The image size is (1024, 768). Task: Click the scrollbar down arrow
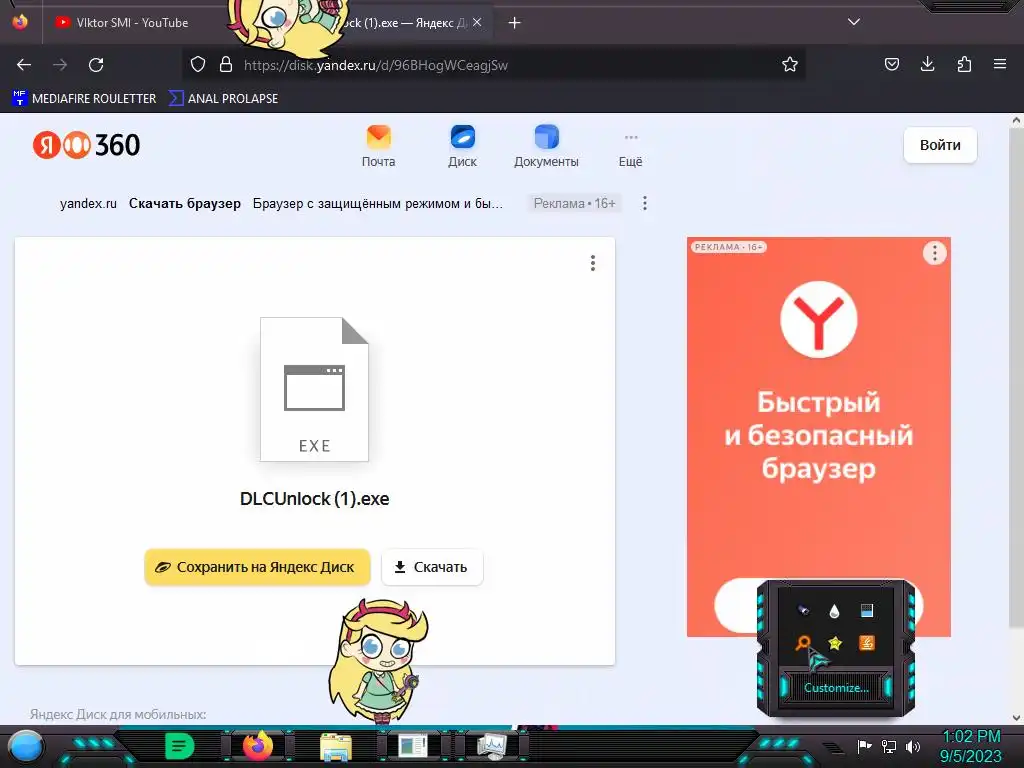(1016, 717)
